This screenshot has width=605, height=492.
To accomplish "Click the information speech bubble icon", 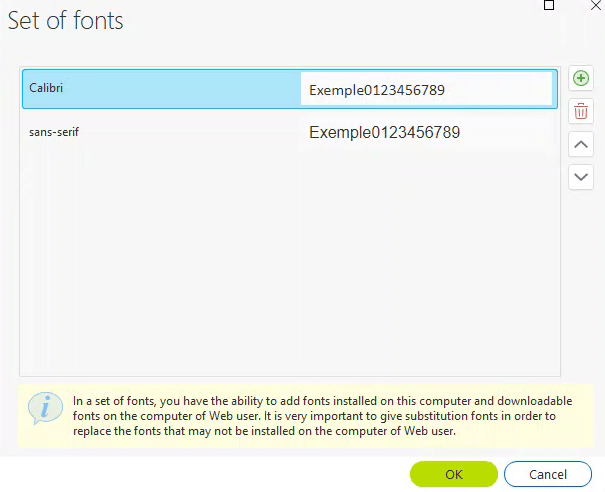I will coord(41,408).
